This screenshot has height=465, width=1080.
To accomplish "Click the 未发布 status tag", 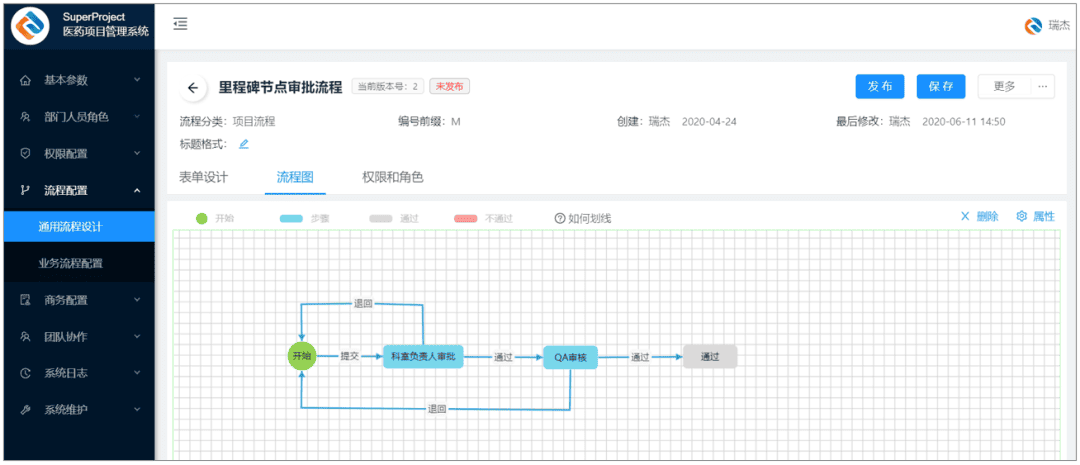I will (450, 87).
